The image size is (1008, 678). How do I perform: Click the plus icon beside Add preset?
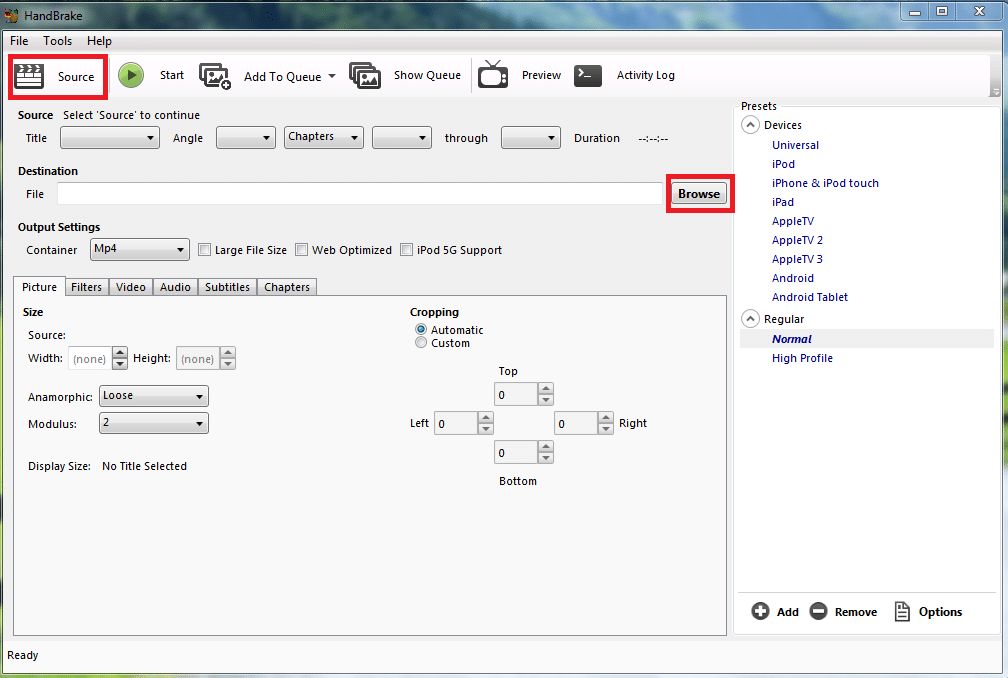pos(760,611)
